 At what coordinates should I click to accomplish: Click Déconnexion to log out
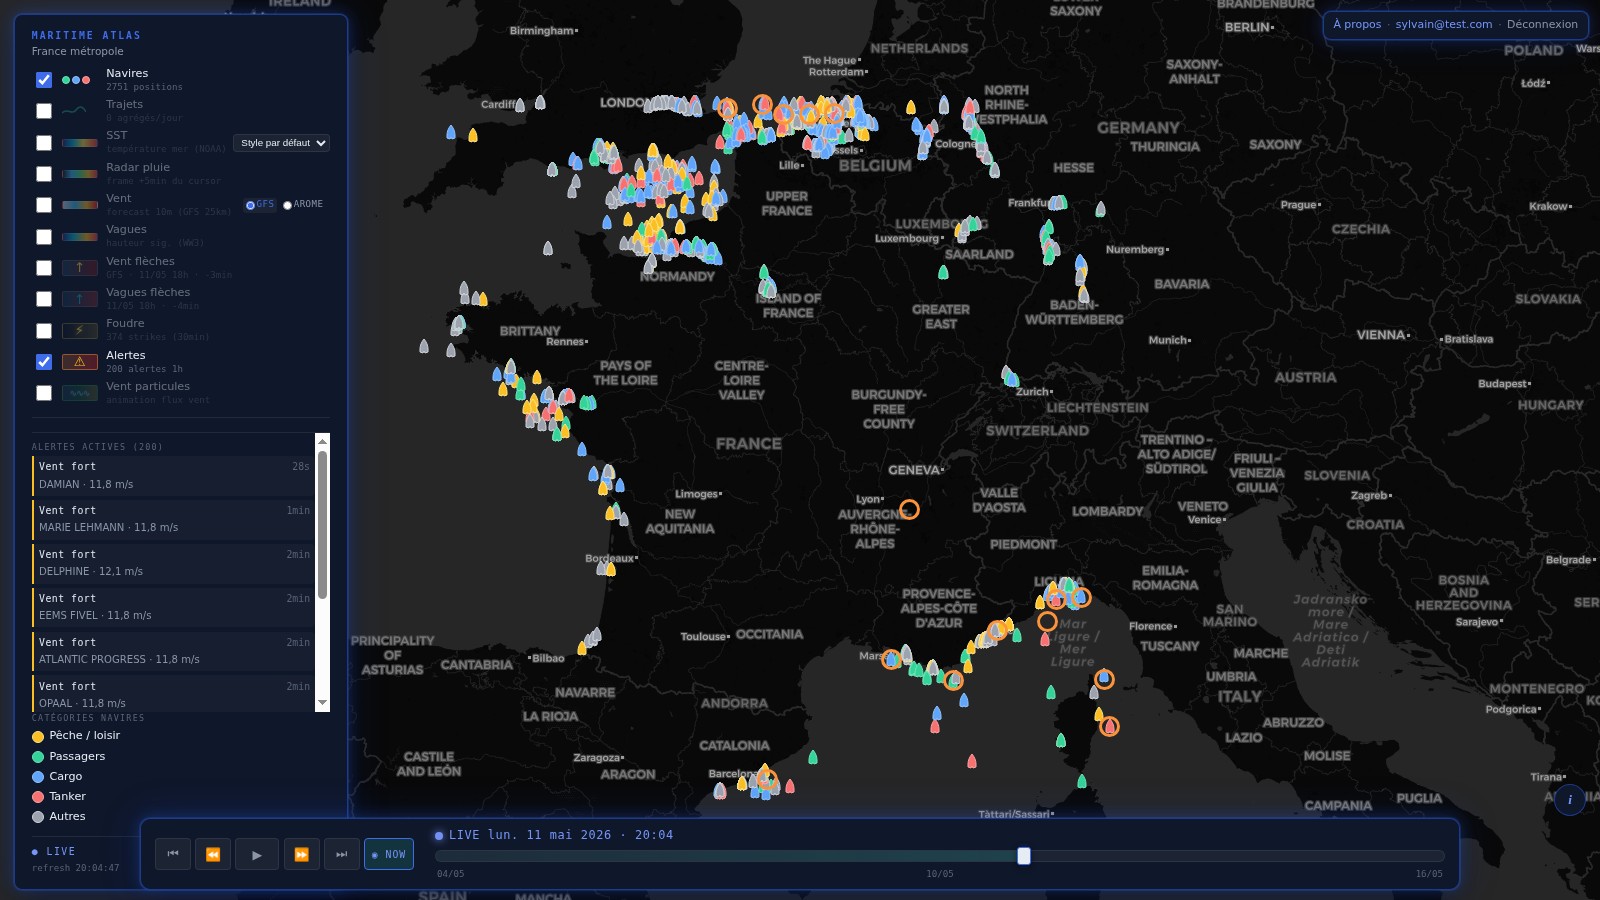click(x=1542, y=25)
